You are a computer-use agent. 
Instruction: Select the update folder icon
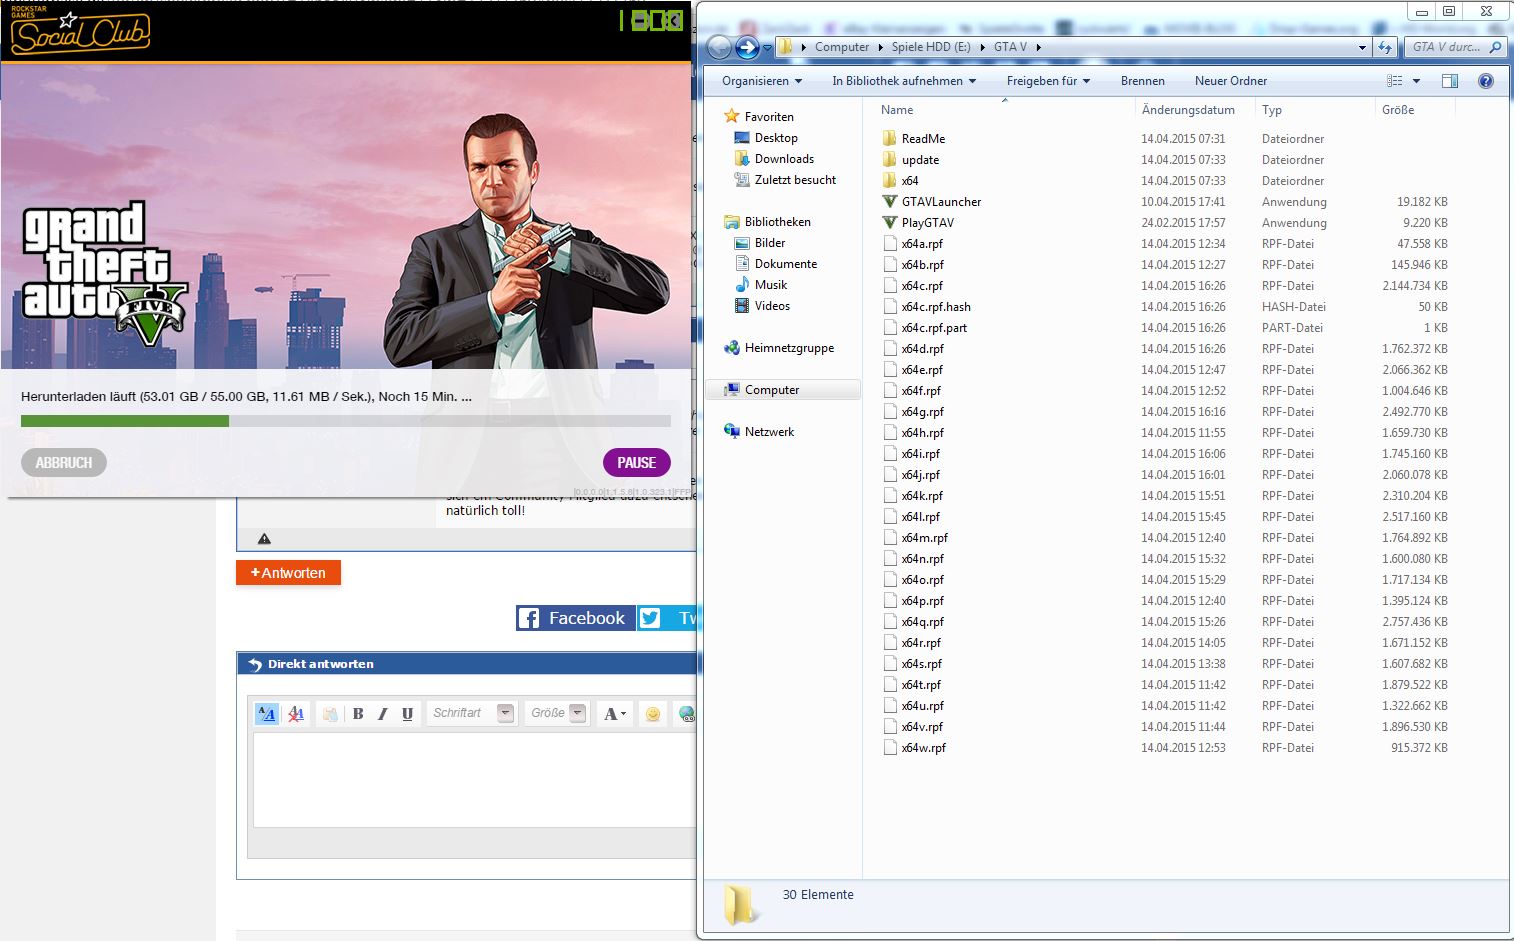click(x=889, y=160)
